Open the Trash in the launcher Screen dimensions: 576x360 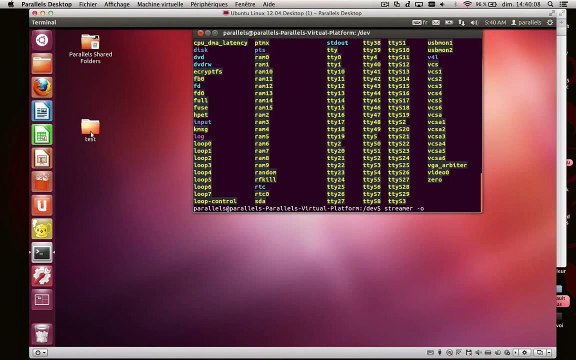tap(42, 334)
